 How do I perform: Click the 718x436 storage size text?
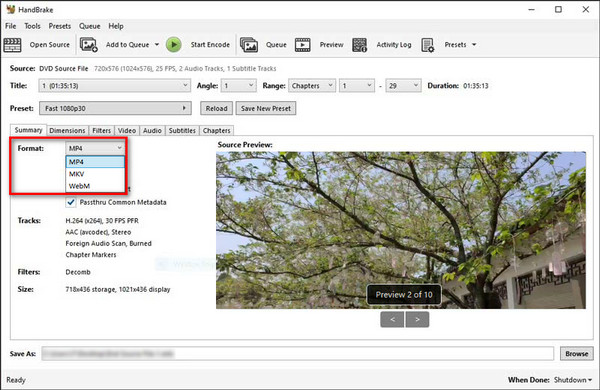pos(118,289)
